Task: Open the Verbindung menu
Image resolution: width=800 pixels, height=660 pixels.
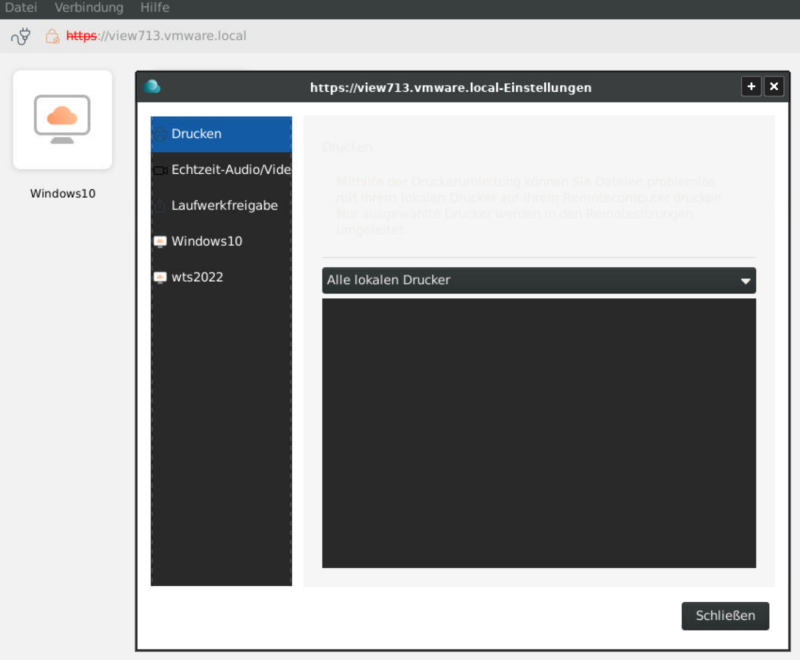Action: (x=89, y=8)
